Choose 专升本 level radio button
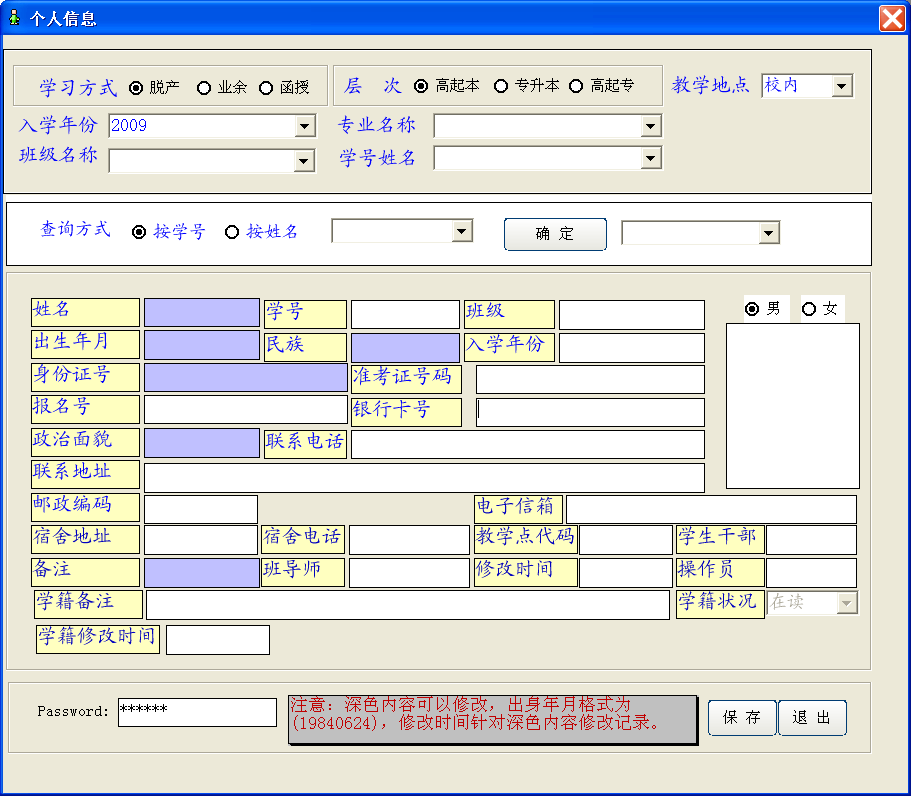Screen dimensions: 911x796 point(501,86)
